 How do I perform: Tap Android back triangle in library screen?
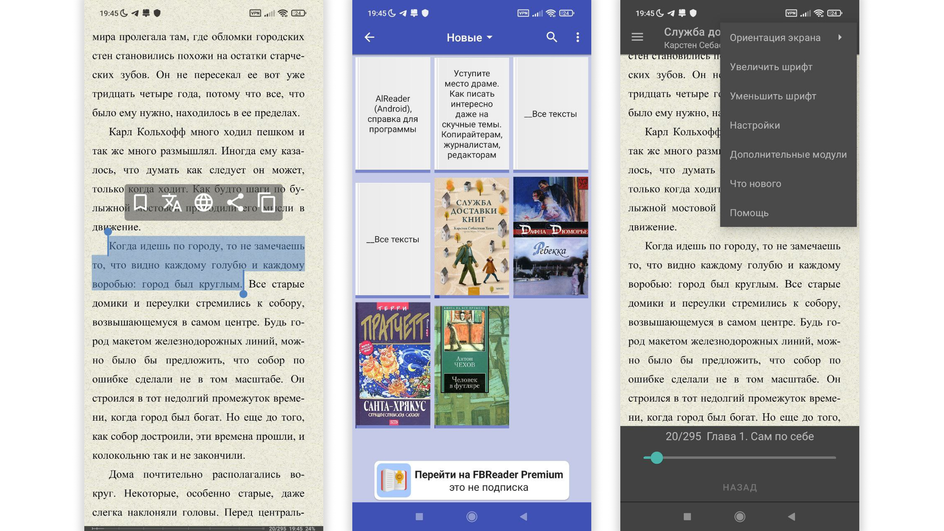[x=523, y=517]
